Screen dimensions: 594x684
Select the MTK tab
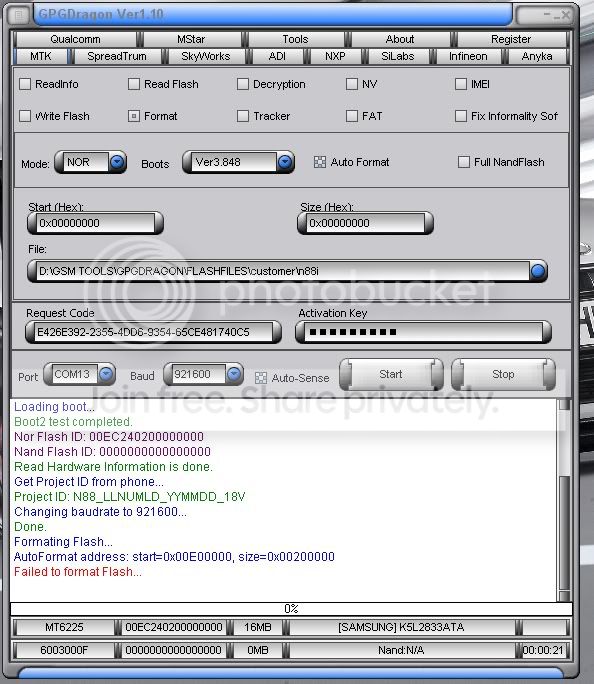[x=41, y=56]
